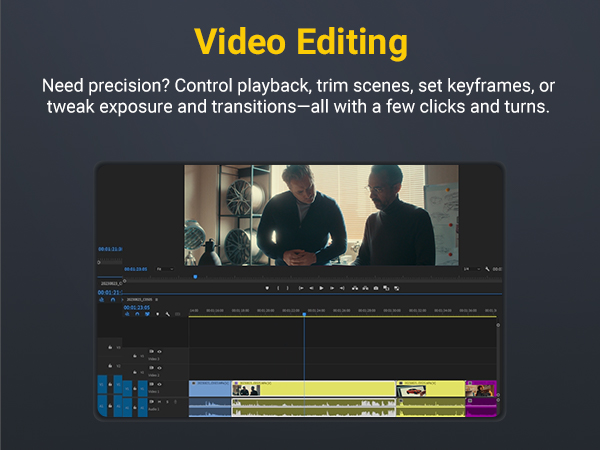Toggle sync lock on Video 3
This screenshot has height=450, width=600.
152,351
